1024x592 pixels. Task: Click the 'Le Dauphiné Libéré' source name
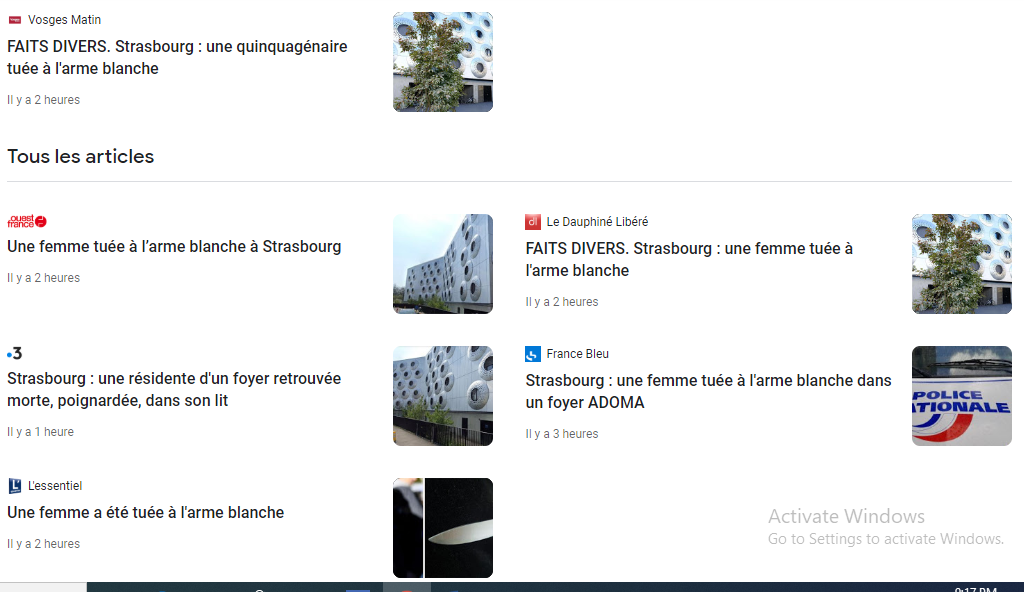pos(597,222)
